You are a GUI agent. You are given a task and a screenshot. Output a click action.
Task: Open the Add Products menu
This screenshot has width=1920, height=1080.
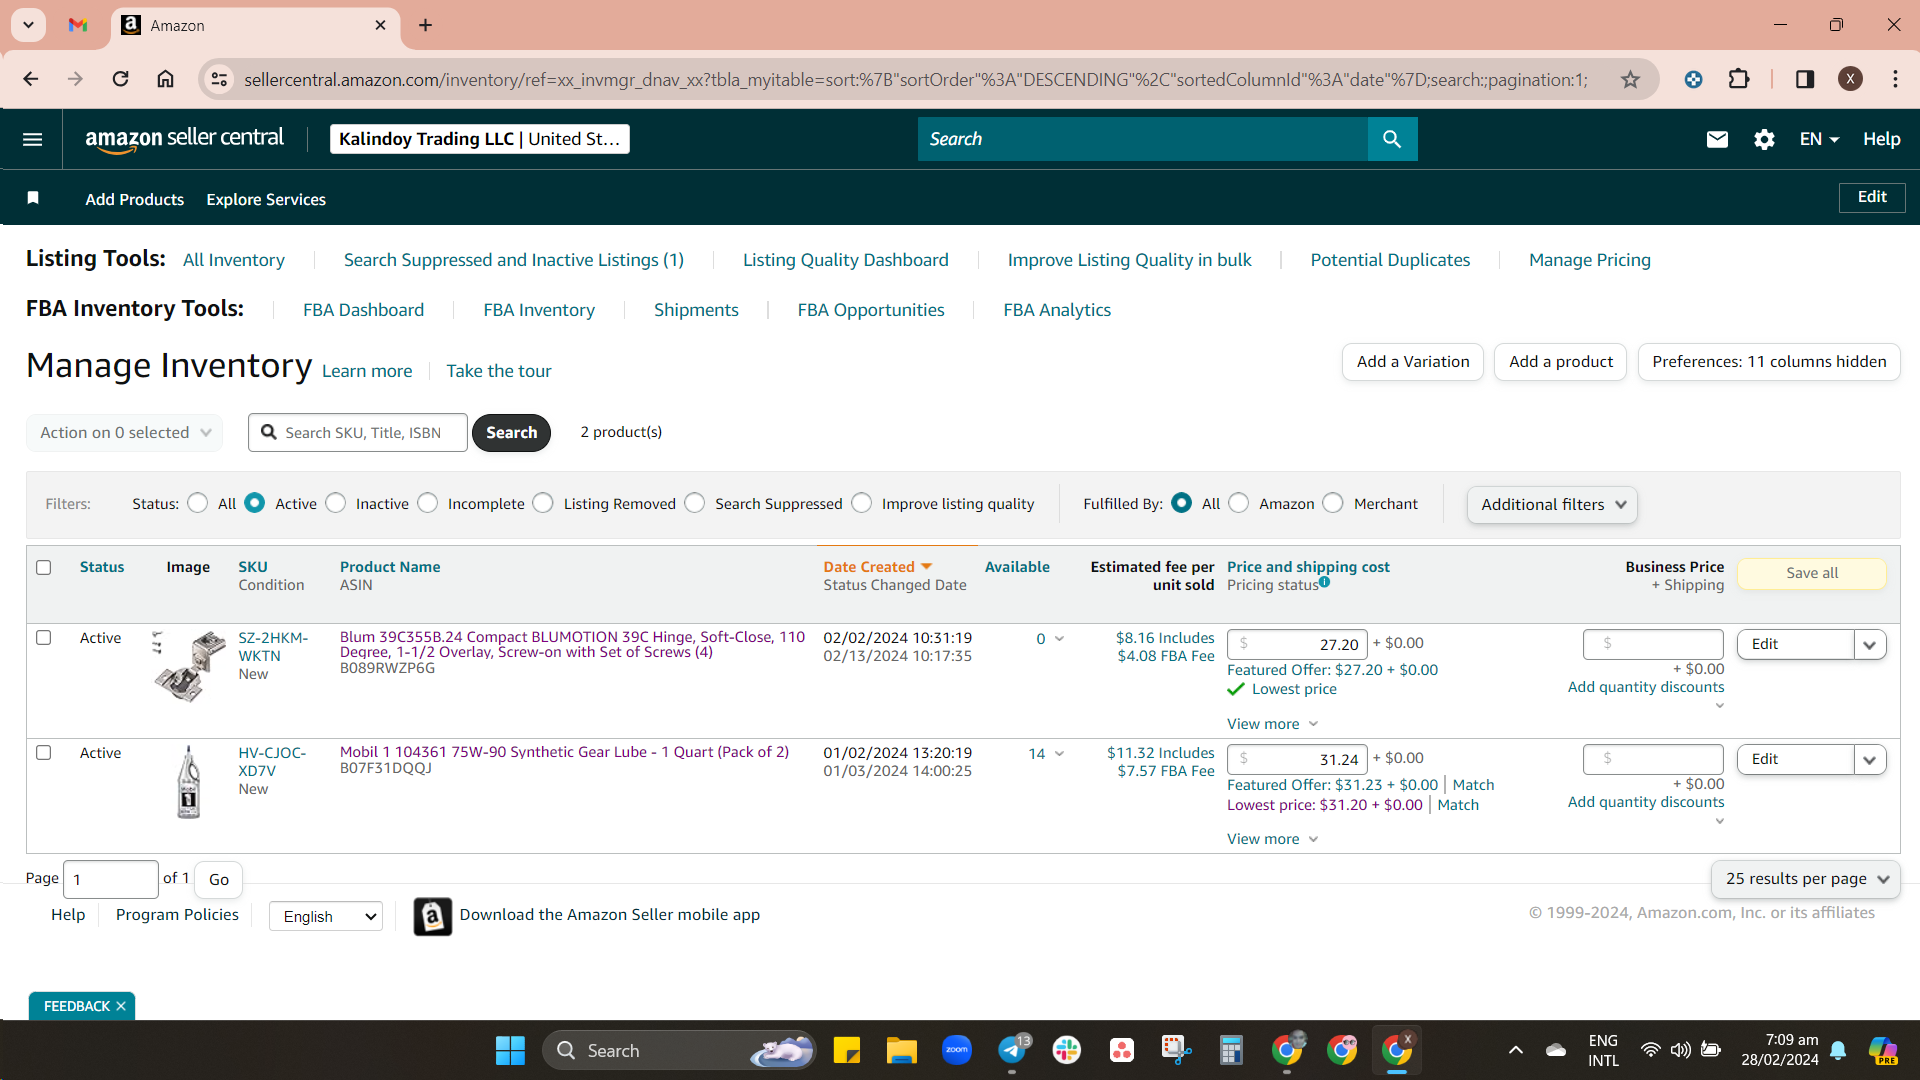click(x=135, y=199)
